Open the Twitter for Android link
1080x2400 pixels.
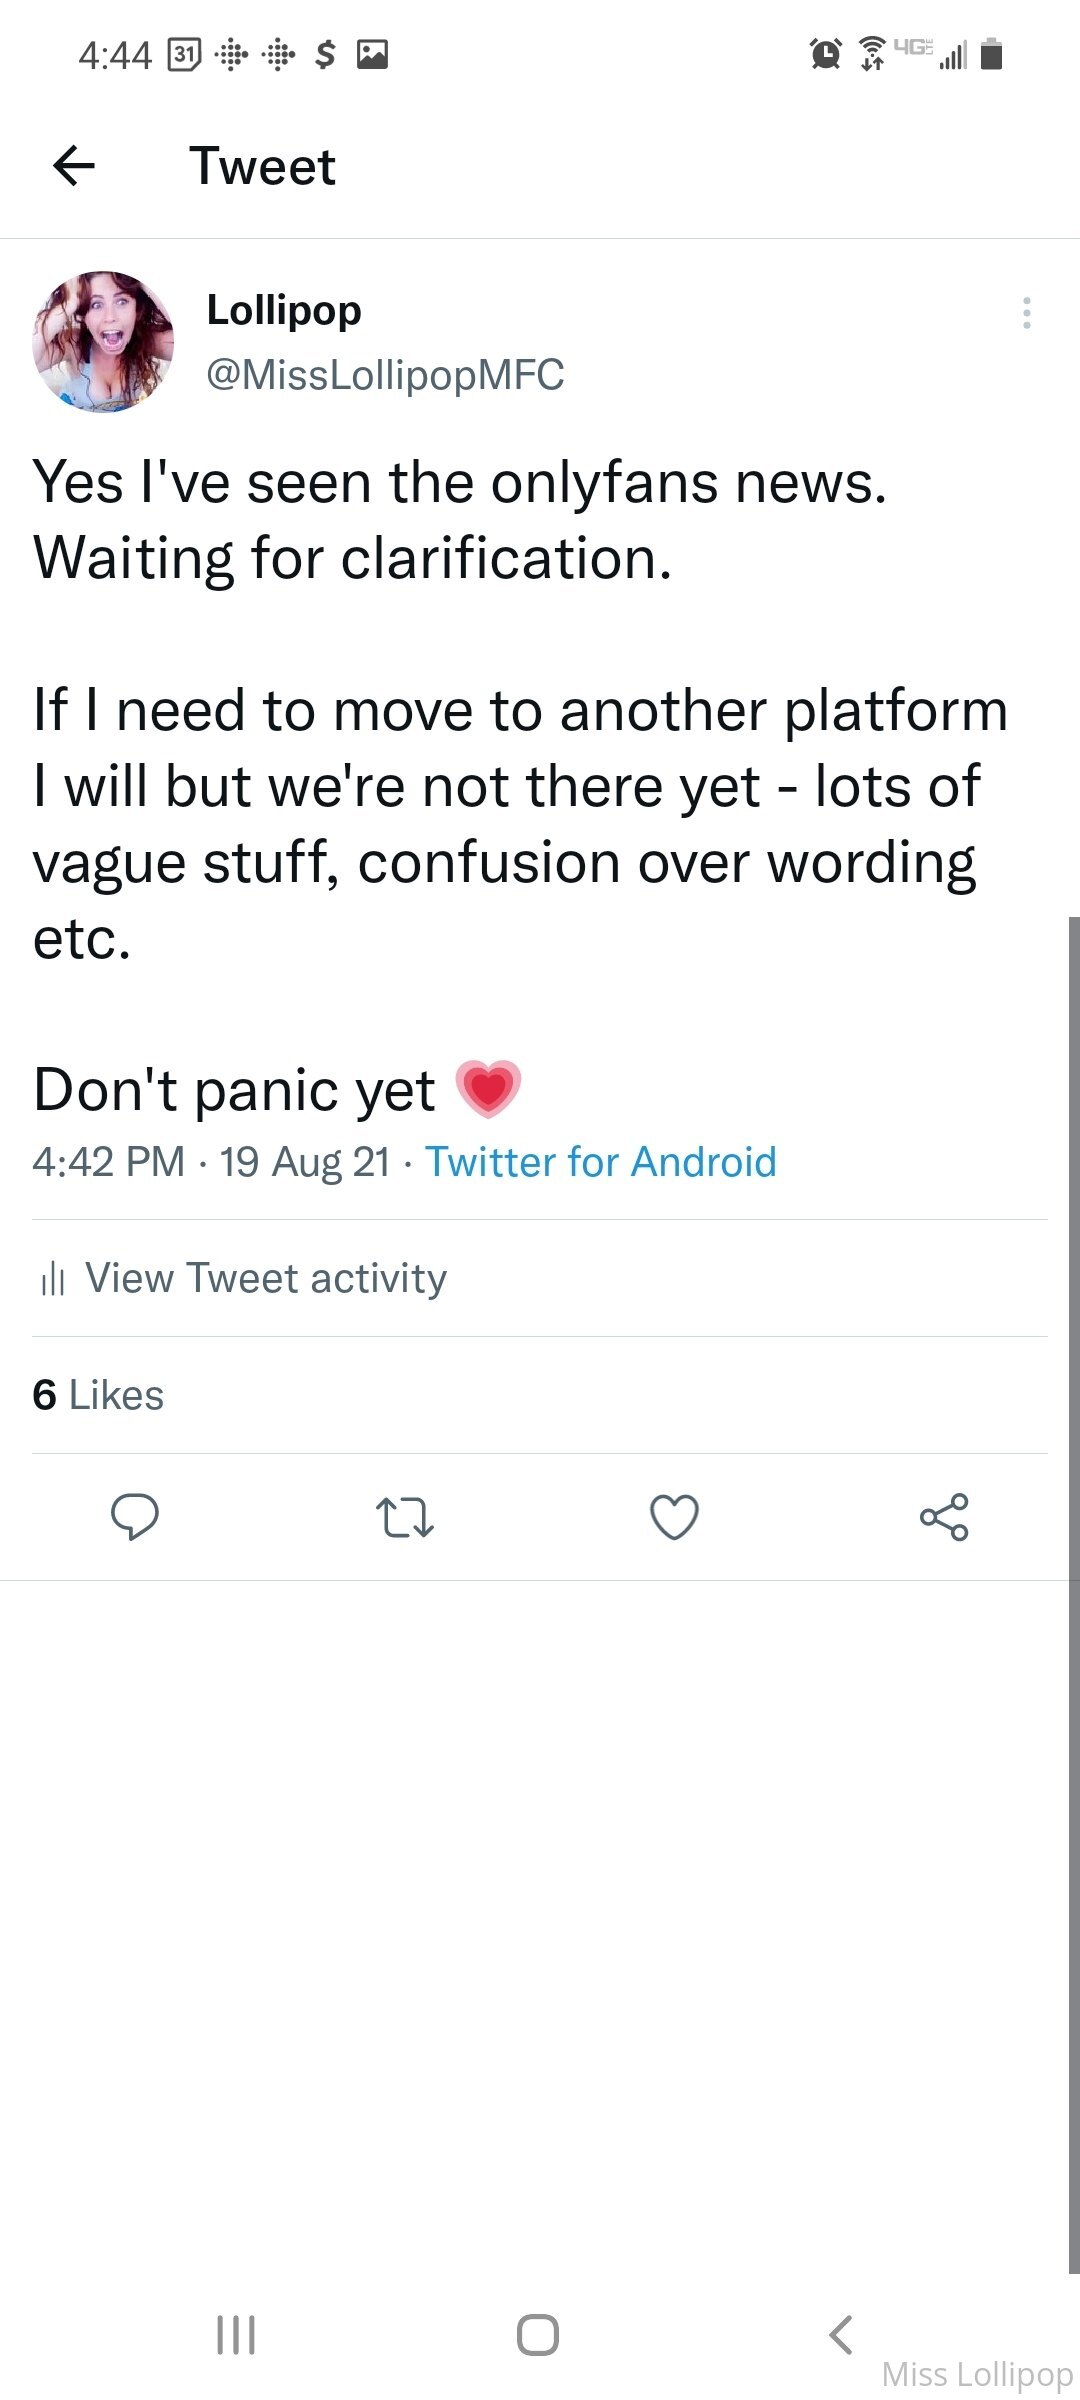600,1162
